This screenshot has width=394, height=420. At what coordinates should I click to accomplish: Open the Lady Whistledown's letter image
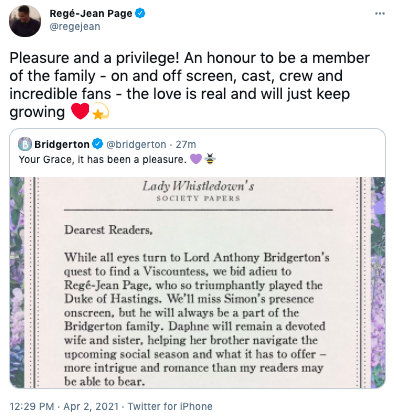tap(197, 282)
